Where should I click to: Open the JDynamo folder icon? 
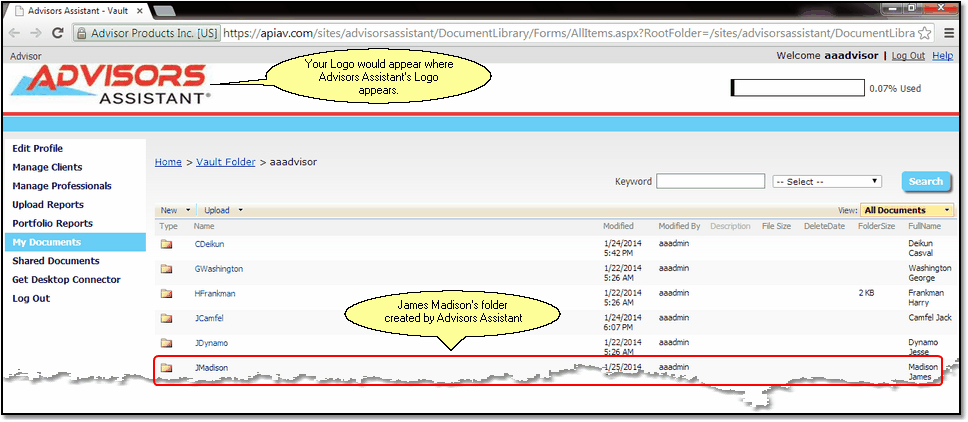tap(166, 343)
